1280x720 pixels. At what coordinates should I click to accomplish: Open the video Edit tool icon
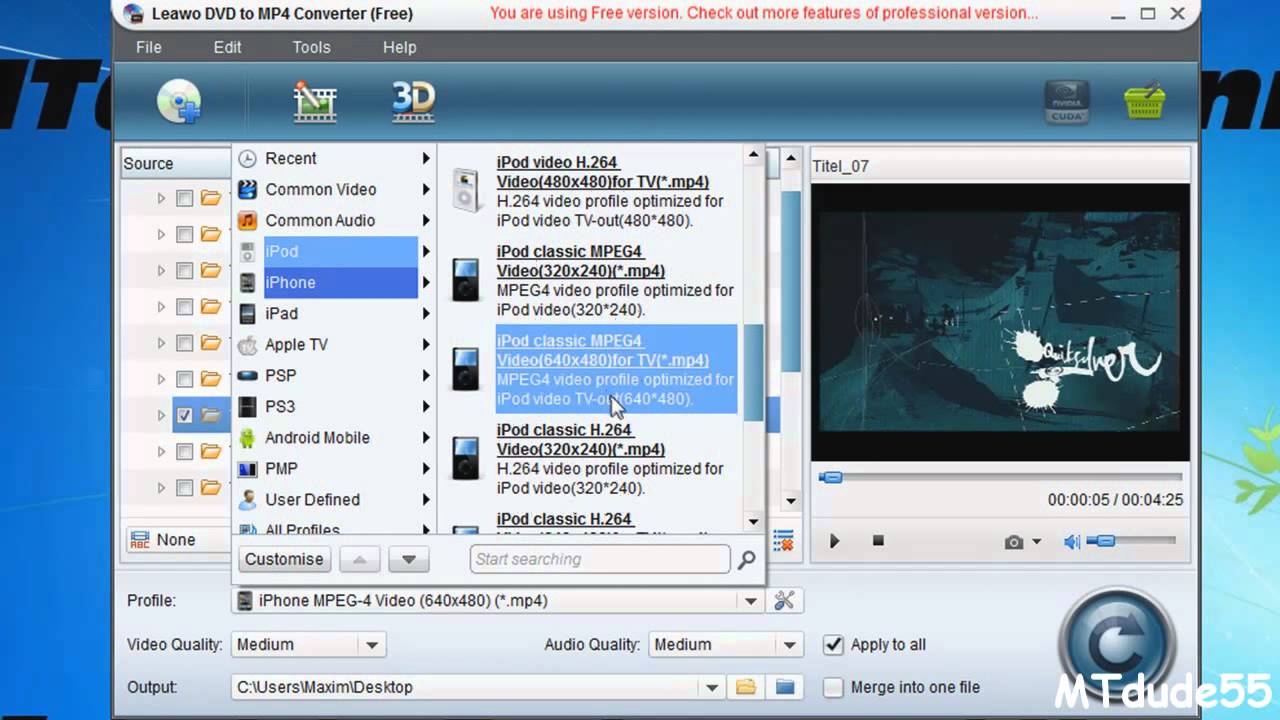314,102
